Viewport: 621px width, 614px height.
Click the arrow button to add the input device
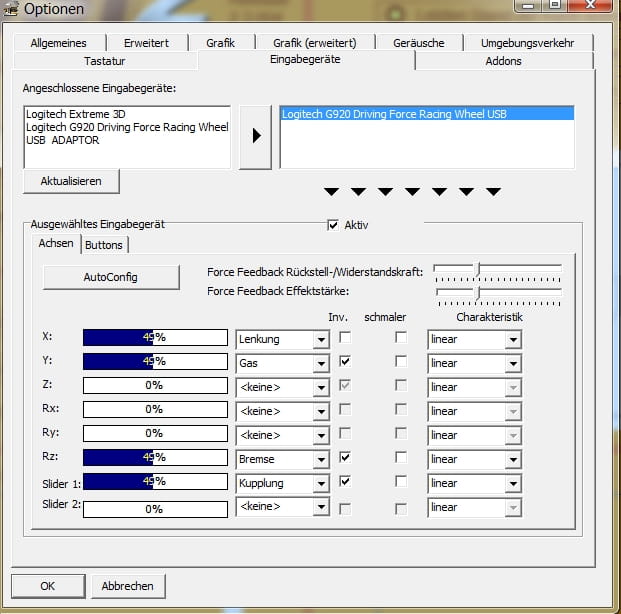[255, 136]
